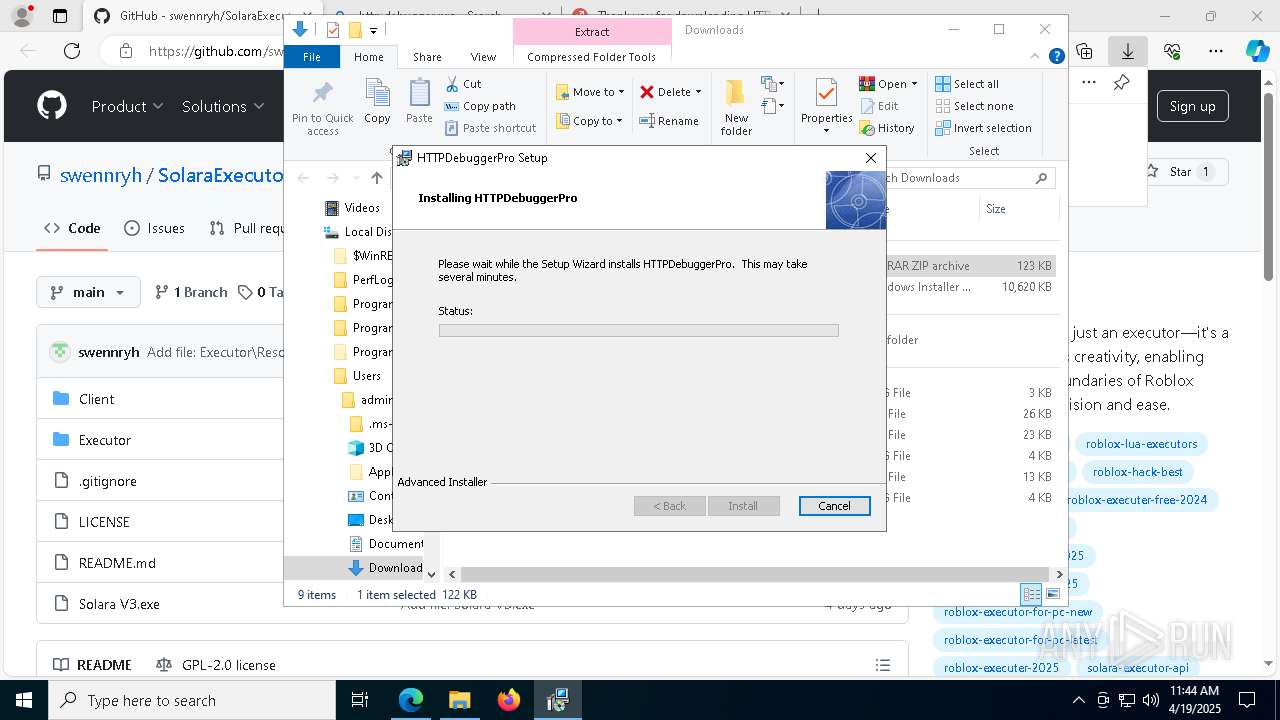Image resolution: width=1280 pixels, height=720 pixels.
Task: Collapse the Explorer ribbon with chevron
Action: tap(1036, 57)
